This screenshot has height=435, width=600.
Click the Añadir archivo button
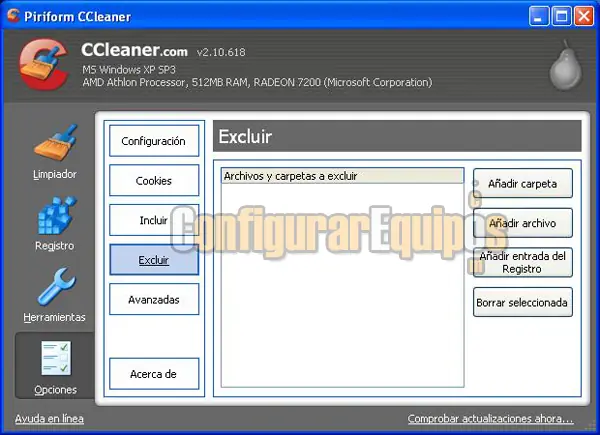coord(523,223)
